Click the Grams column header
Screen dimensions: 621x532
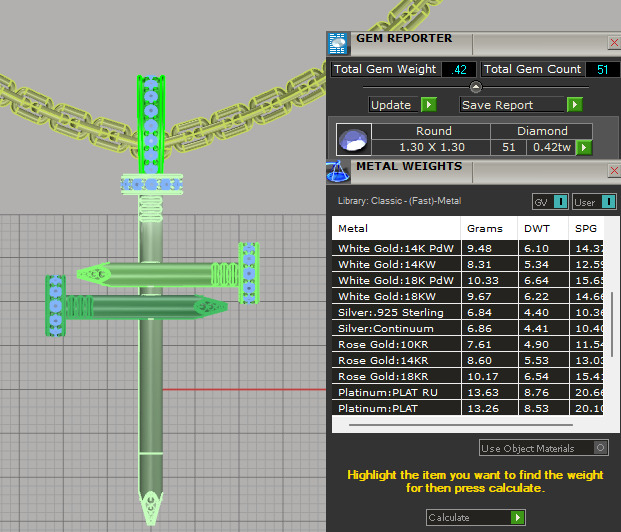coord(490,229)
